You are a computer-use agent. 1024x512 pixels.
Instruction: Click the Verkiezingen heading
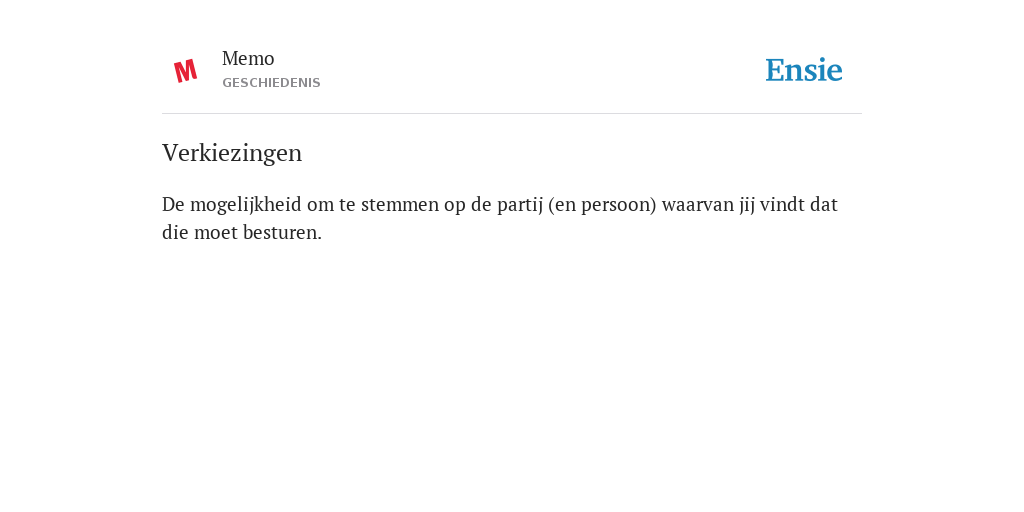[232, 153]
